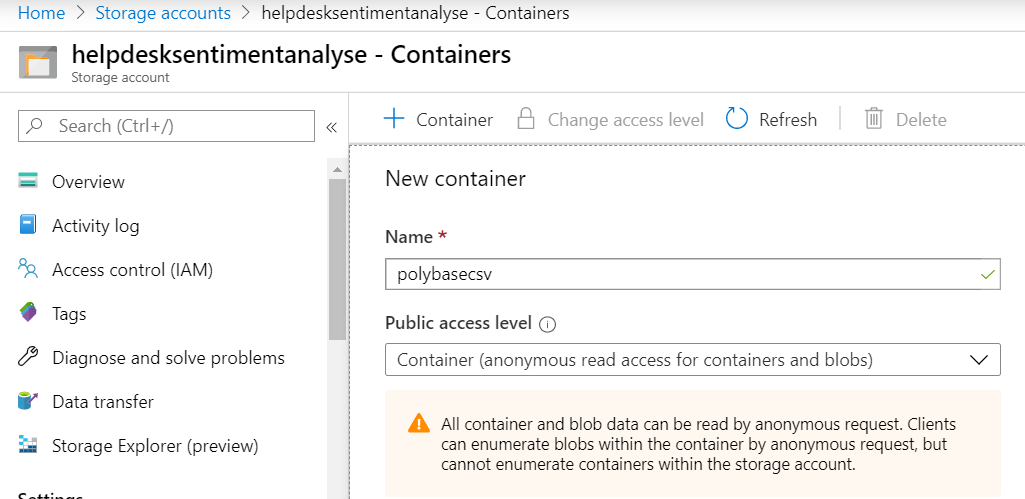Click the Storage Explorer grid icon
1025x499 pixels.
coord(28,445)
